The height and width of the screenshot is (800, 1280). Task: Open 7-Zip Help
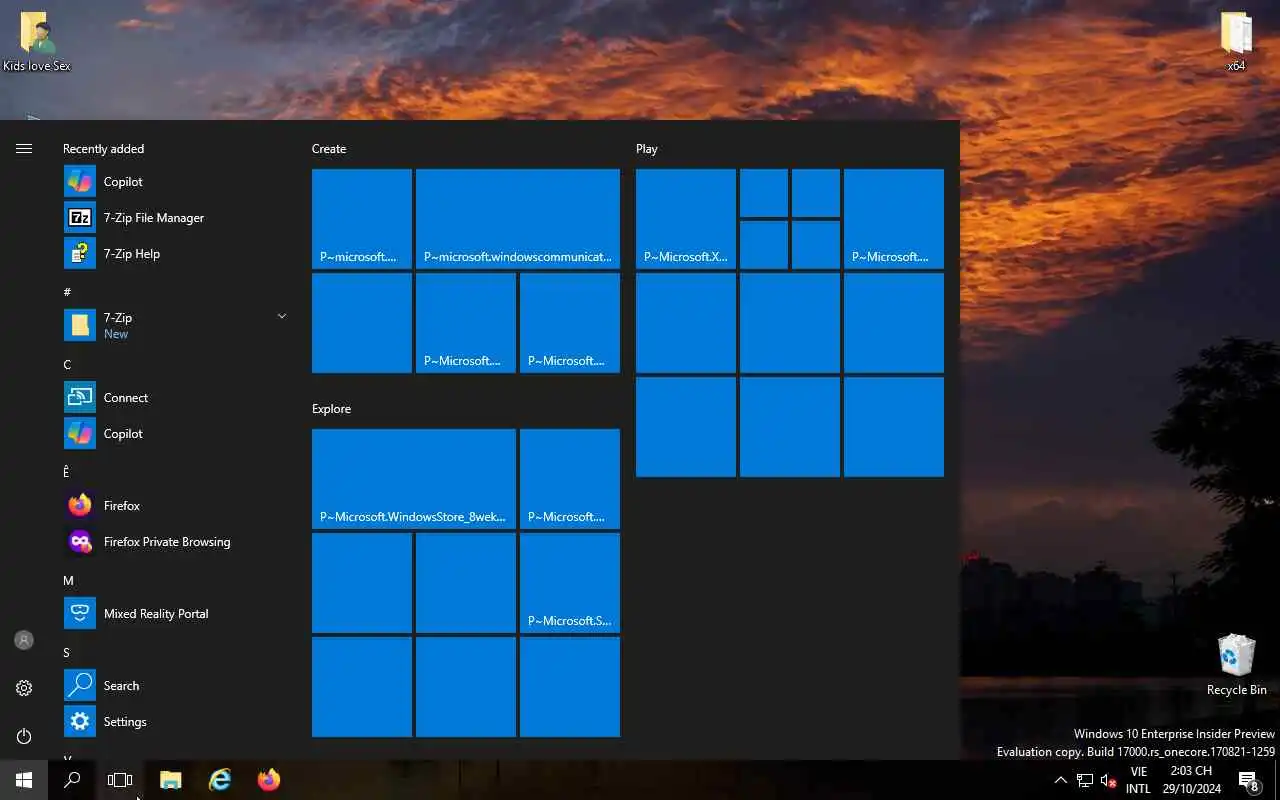pyautogui.click(x=175, y=253)
